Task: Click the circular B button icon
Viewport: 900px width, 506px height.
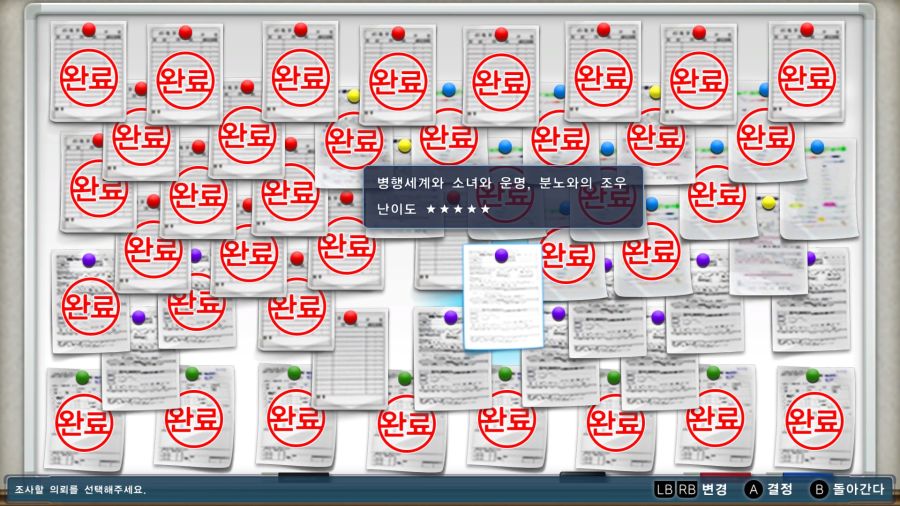Action: point(818,489)
